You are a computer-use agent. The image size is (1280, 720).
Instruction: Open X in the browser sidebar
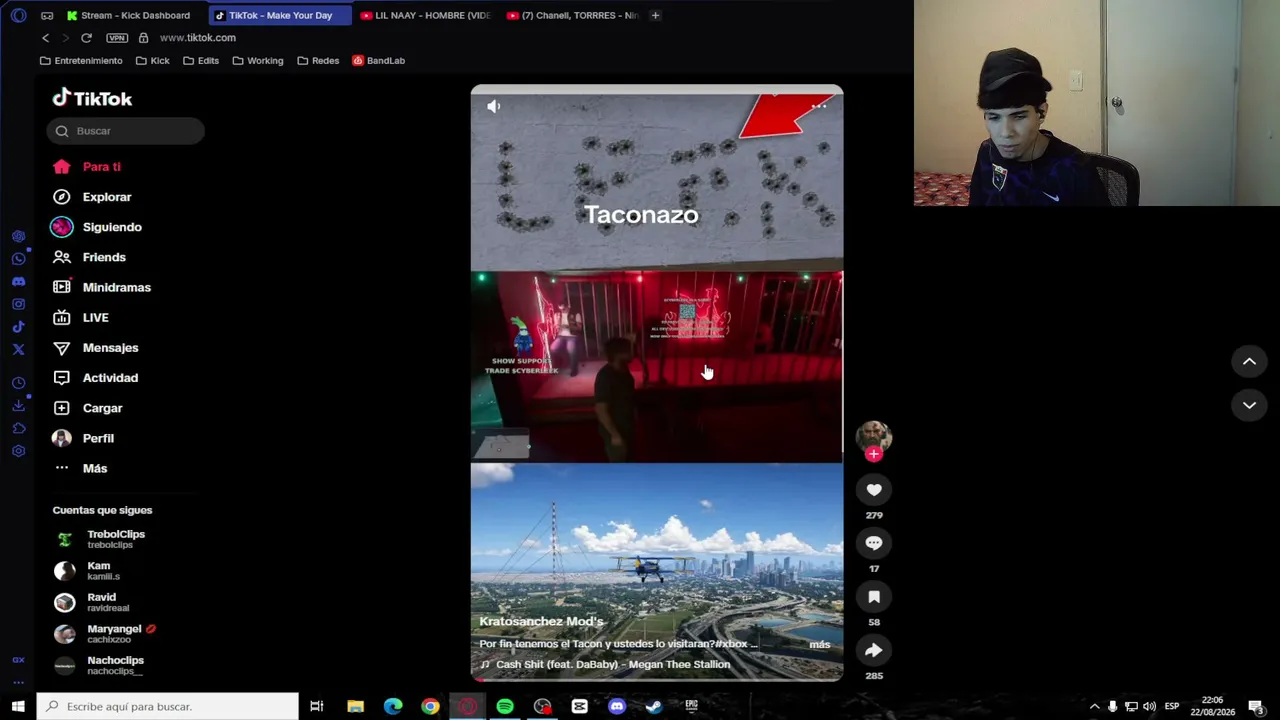click(x=18, y=349)
